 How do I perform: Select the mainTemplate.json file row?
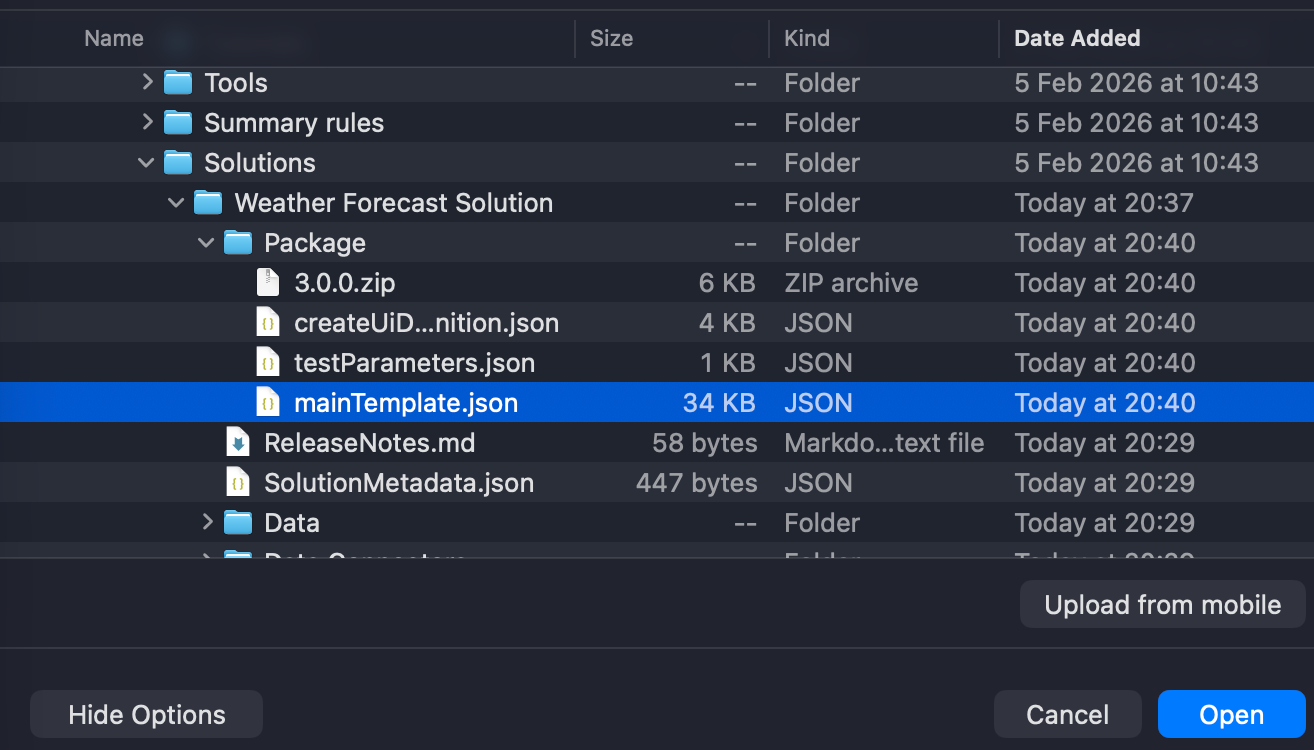tap(406, 403)
